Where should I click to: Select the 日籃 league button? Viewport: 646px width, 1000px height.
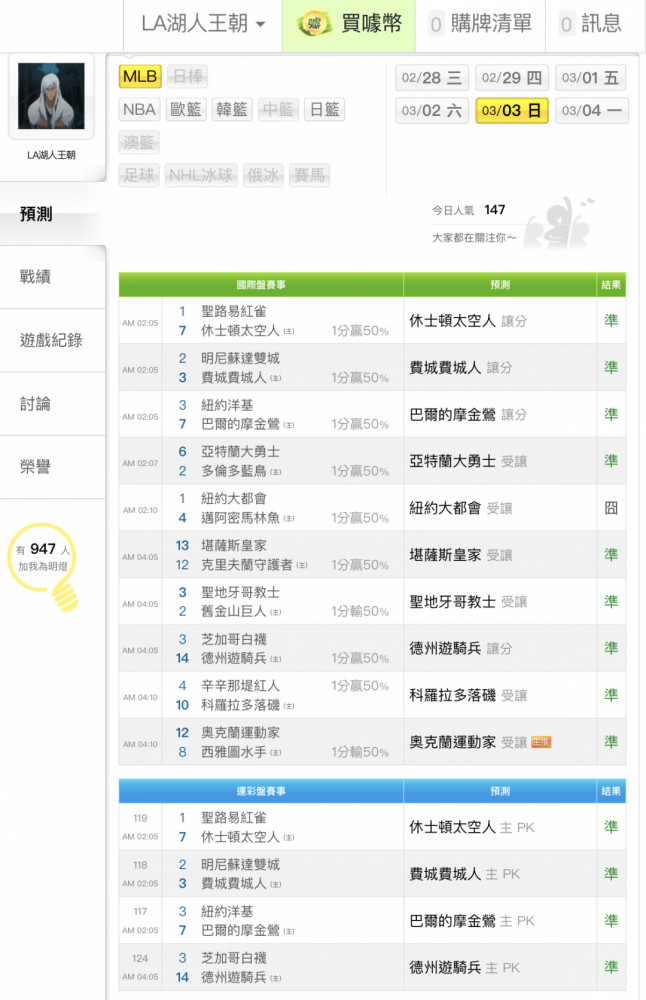point(325,109)
